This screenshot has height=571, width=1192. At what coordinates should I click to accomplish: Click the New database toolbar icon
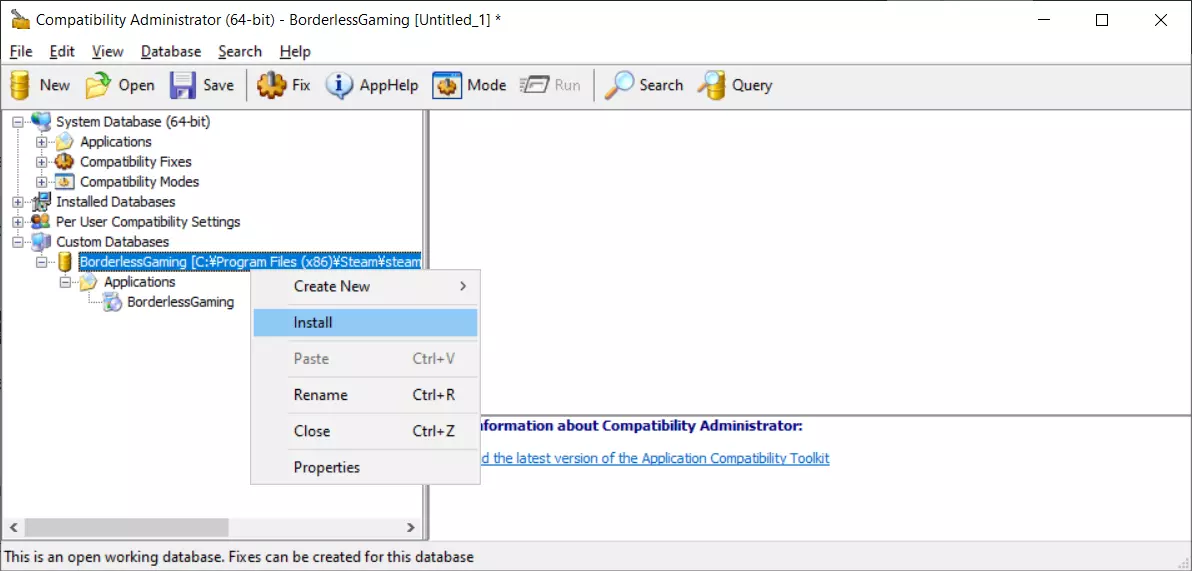pos(21,85)
